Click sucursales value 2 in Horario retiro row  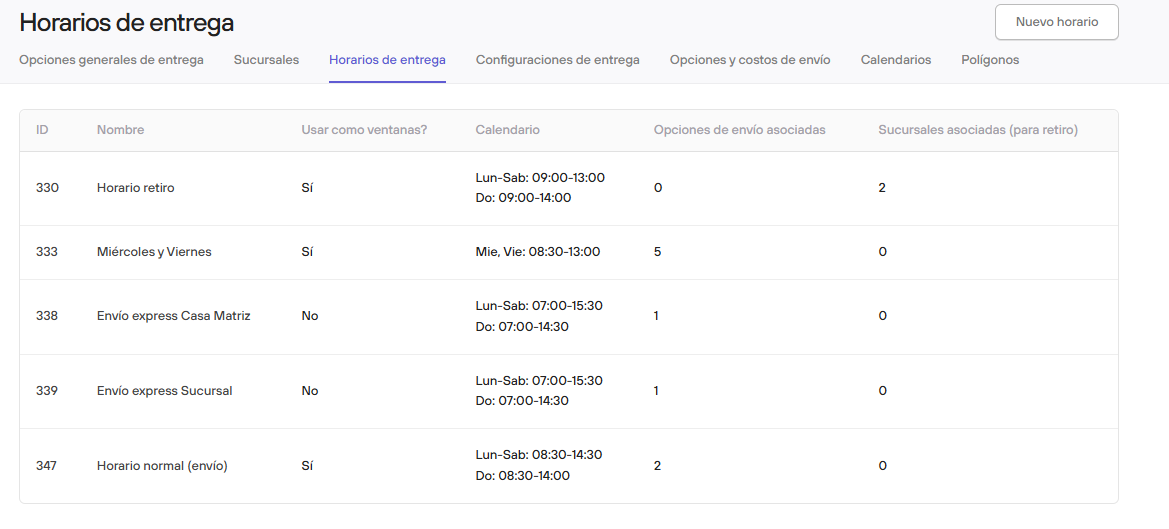click(x=882, y=188)
